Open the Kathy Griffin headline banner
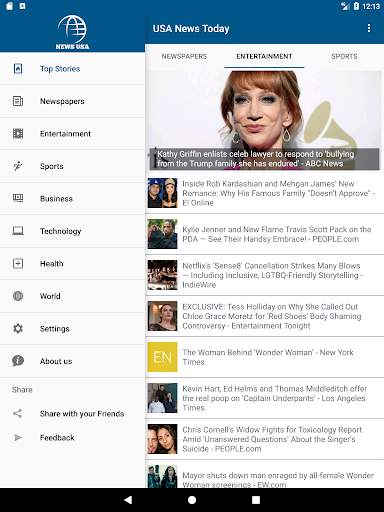Image resolution: width=384 pixels, height=512 pixels. [264, 159]
